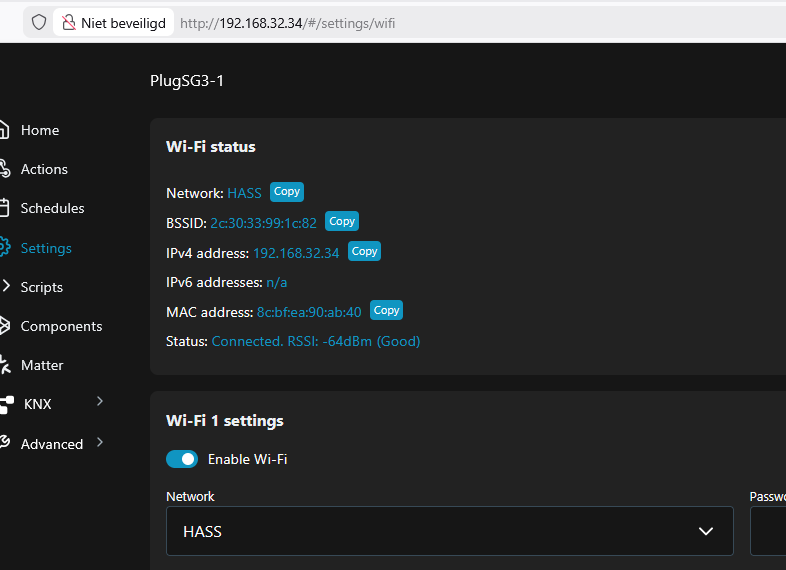Open the HASS network dropdown

click(x=449, y=531)
